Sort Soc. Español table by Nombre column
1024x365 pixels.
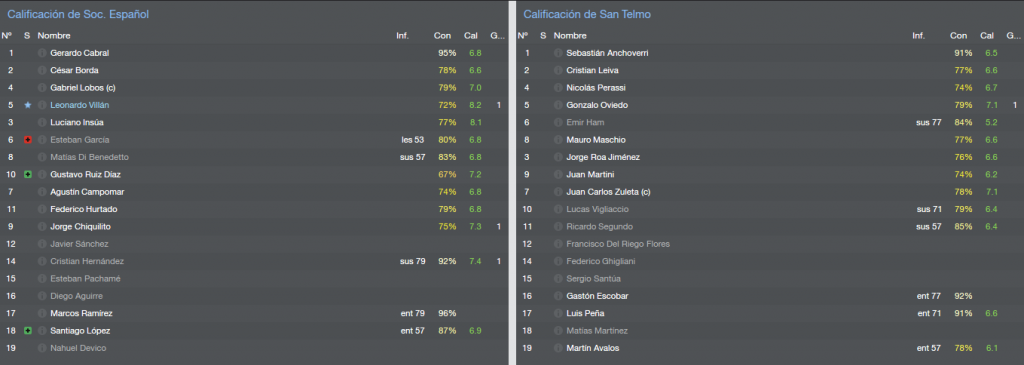tap(54, 36)
